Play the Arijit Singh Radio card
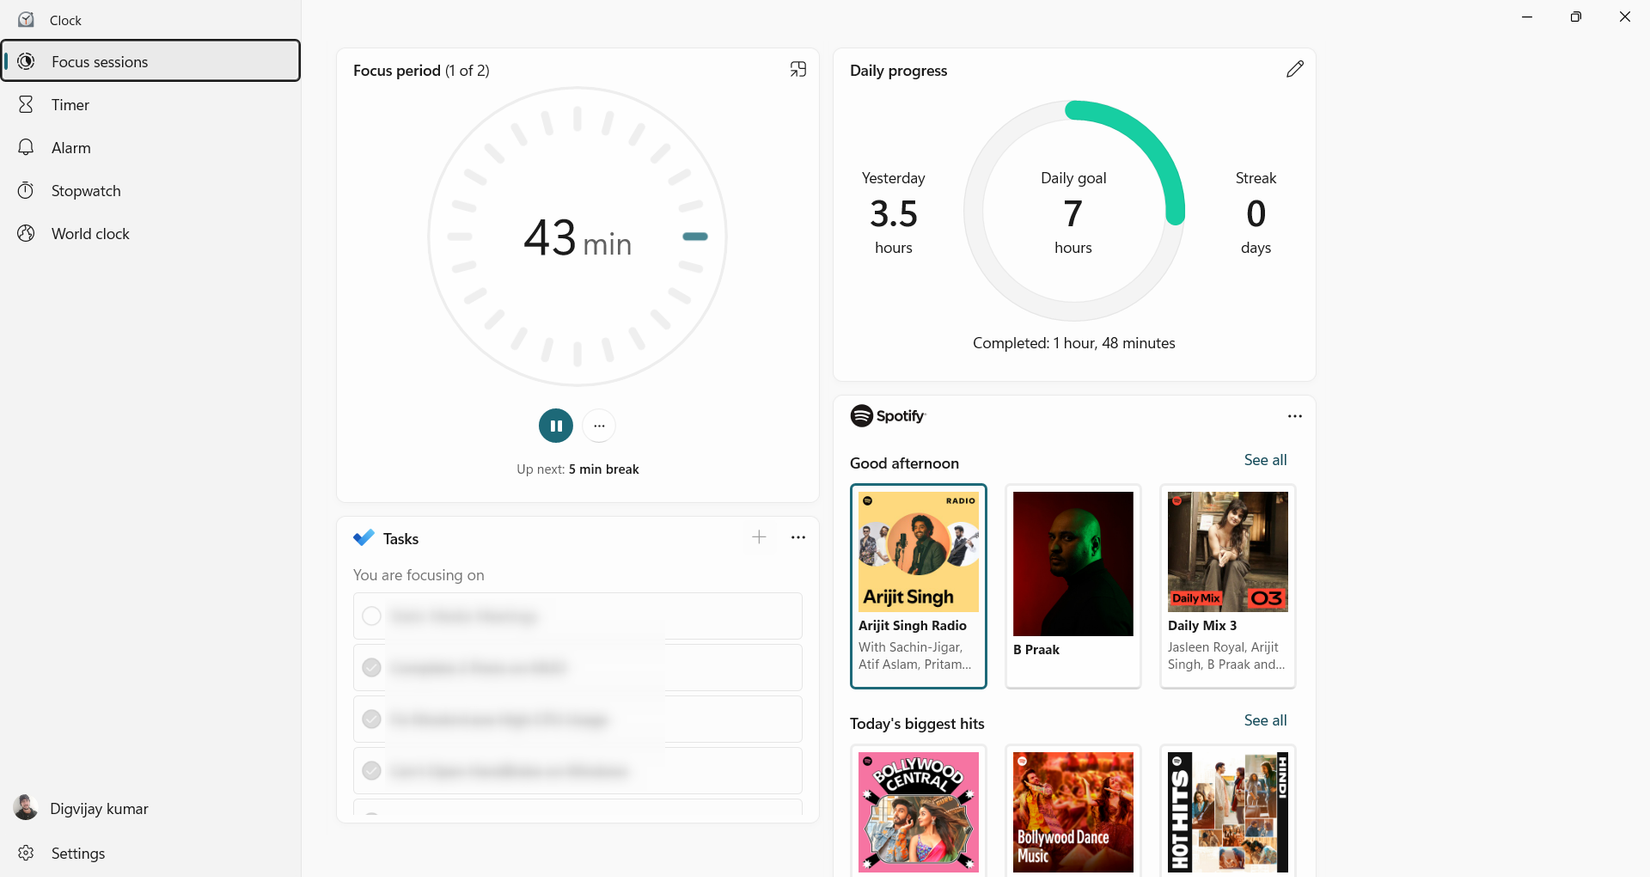The width and height of the screenshot is (1650, 877). coord(918,586)
